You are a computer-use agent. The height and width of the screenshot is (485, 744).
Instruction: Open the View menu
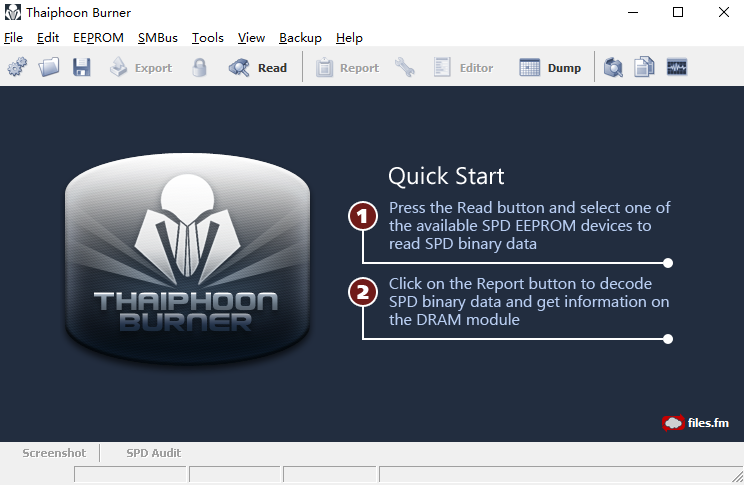(x=251, y=37)
